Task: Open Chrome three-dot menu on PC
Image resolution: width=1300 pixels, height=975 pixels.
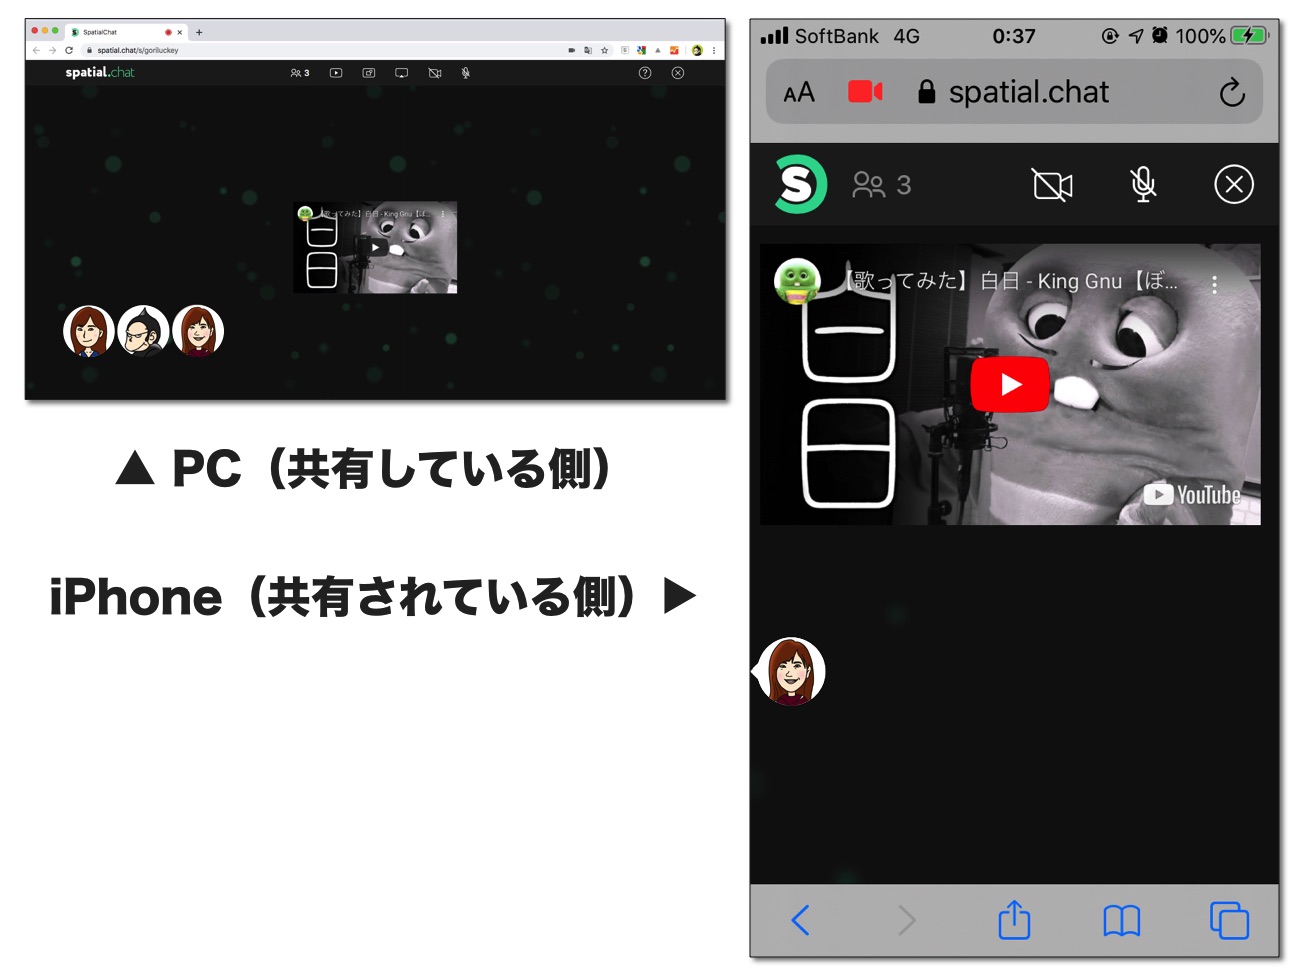Action: pos(714,50)
